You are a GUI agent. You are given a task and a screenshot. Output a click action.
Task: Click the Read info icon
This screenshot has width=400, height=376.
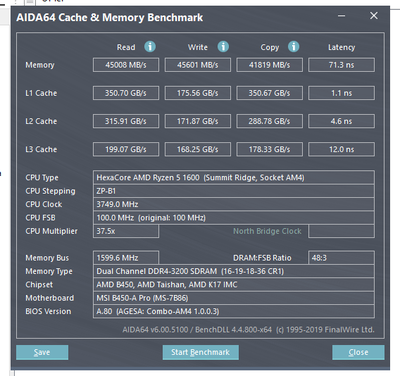(x=150, y=47)
